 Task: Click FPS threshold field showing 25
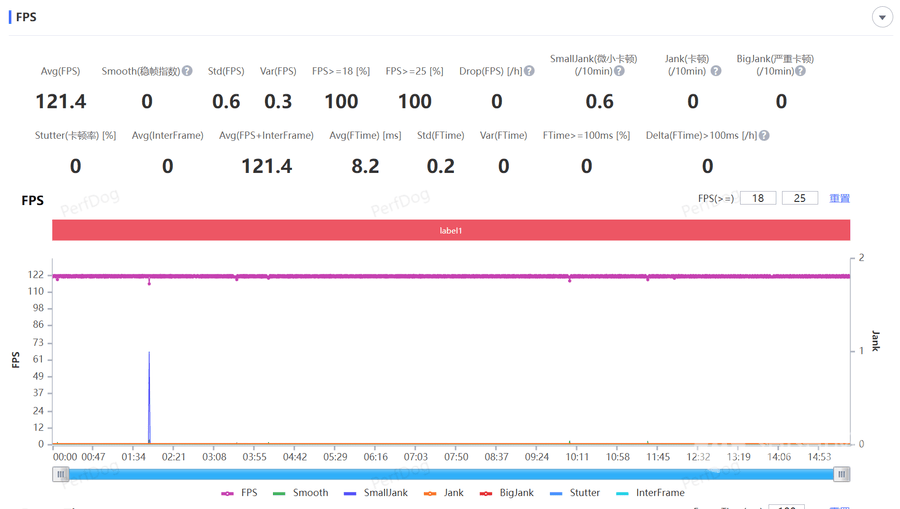(x=799, y=199)
